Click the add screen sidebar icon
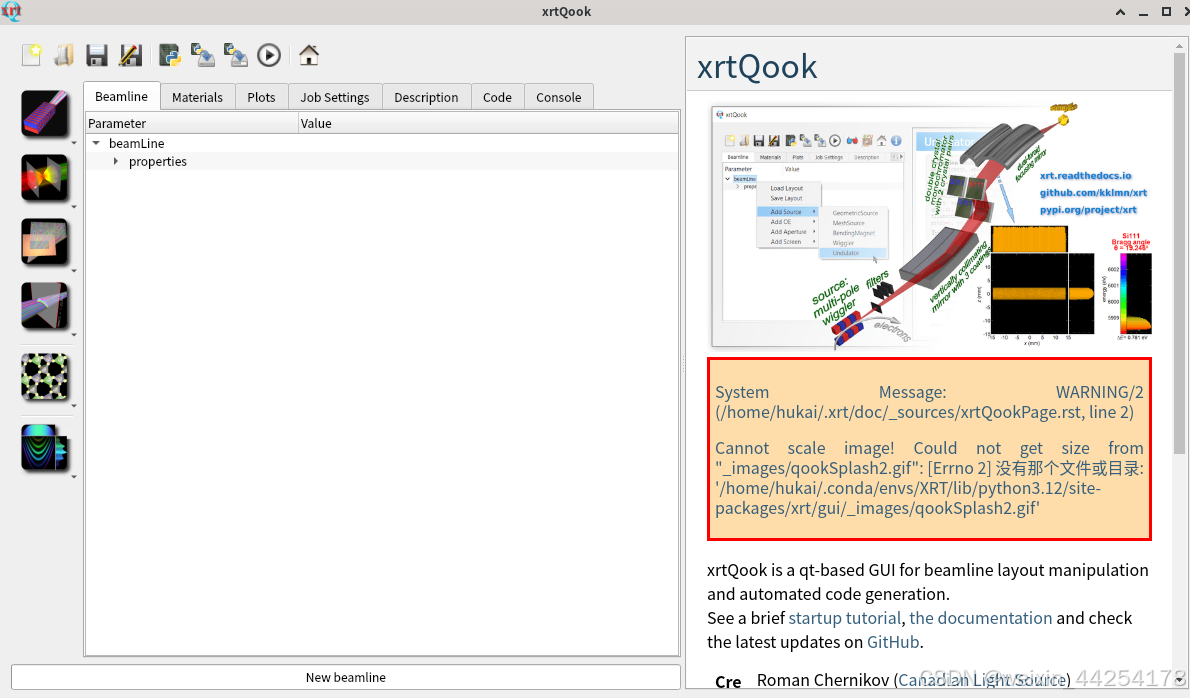 coord(45,306)
